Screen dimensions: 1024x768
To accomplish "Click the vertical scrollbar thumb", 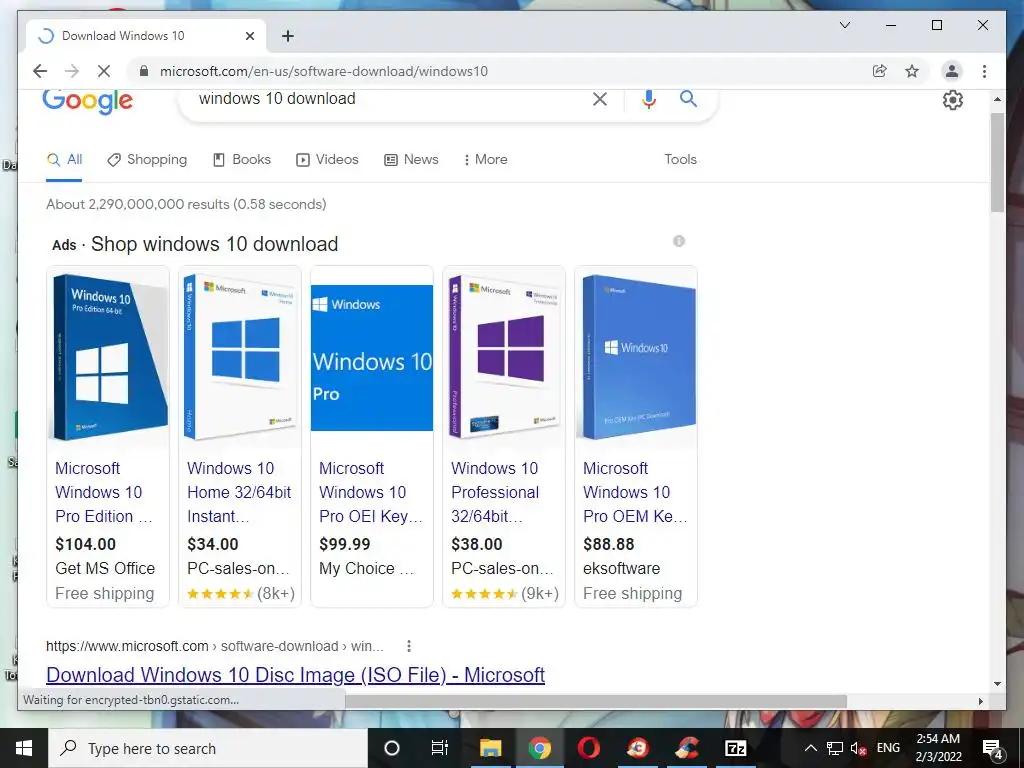I will 997,162.
